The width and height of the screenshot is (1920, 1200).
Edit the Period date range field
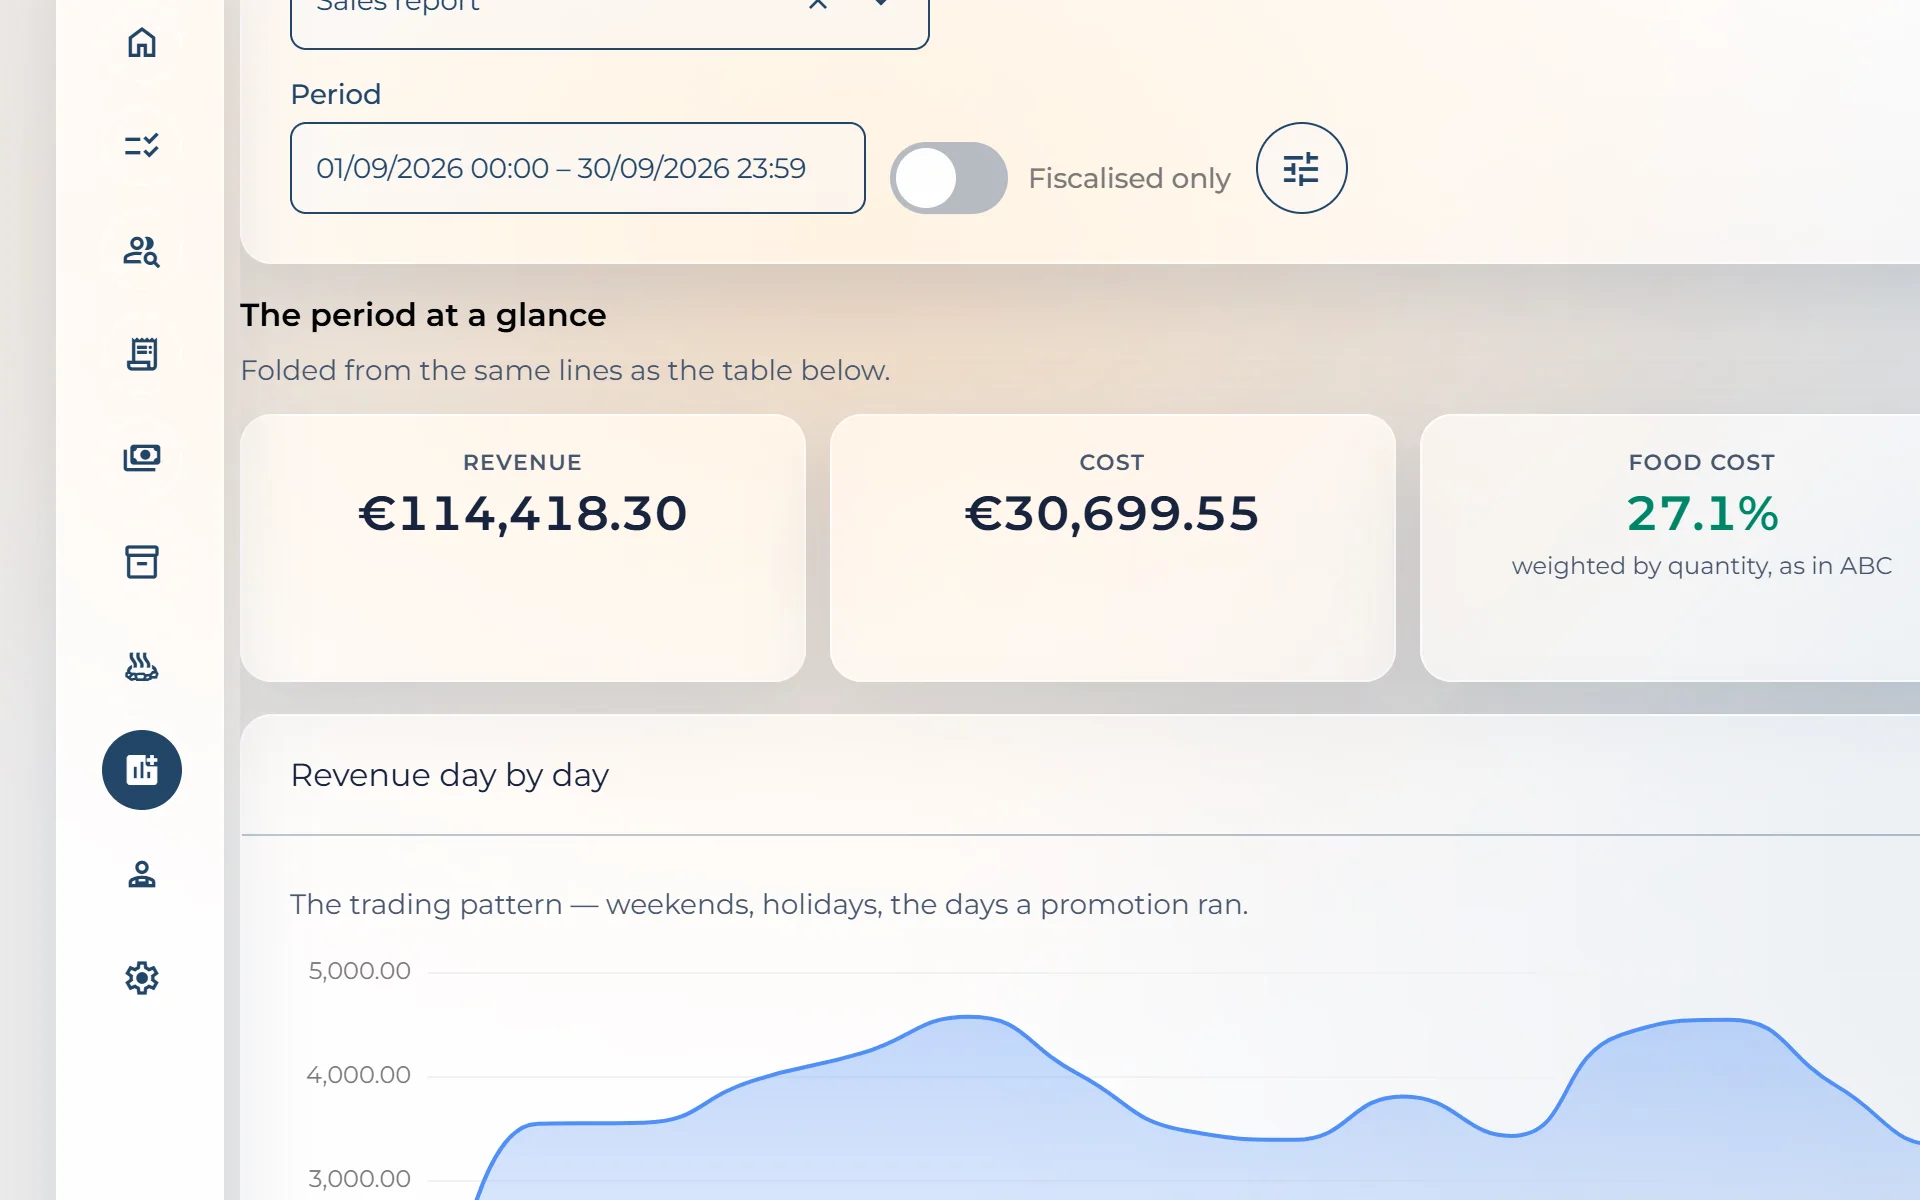577,168
